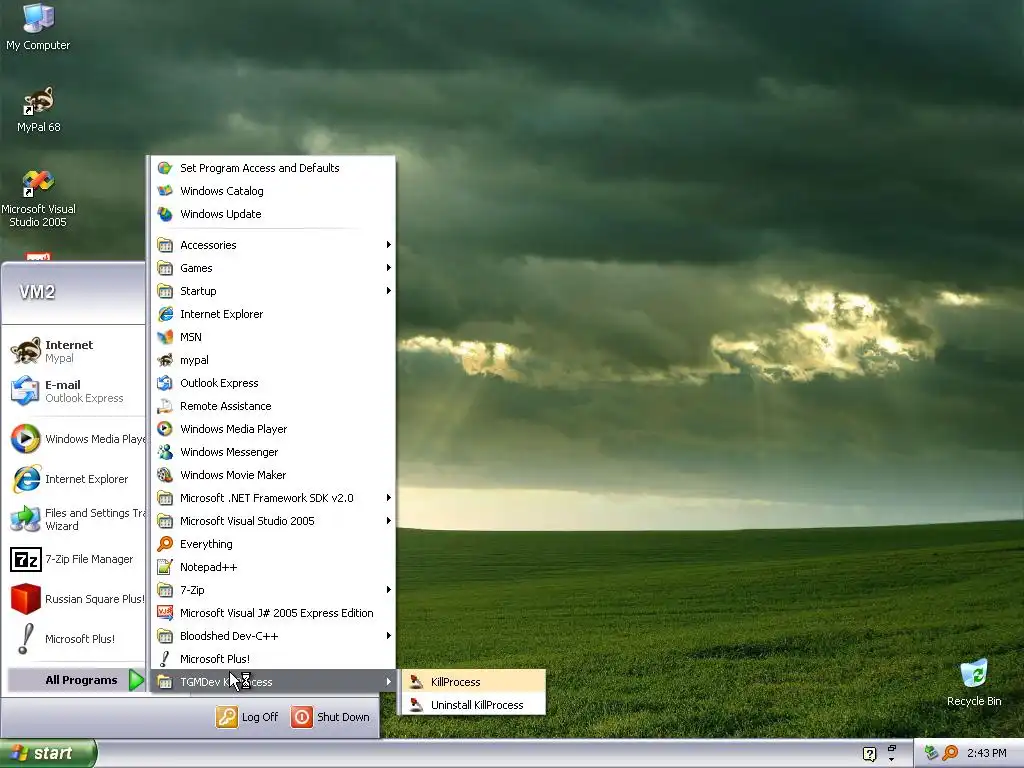Open Set Program Access and Defaults
Image resolution: width=1024 pixels, height=768 pixels.
273,168
